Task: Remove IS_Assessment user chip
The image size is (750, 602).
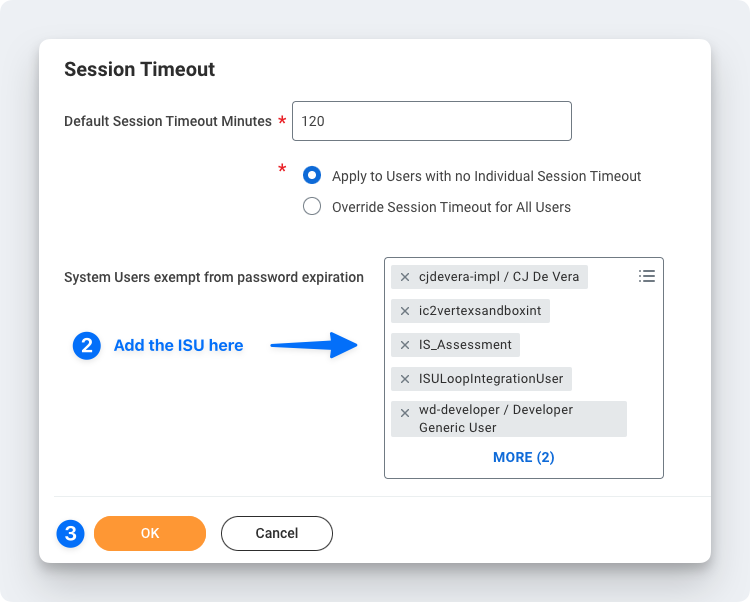Action: [x=405, y=345]
